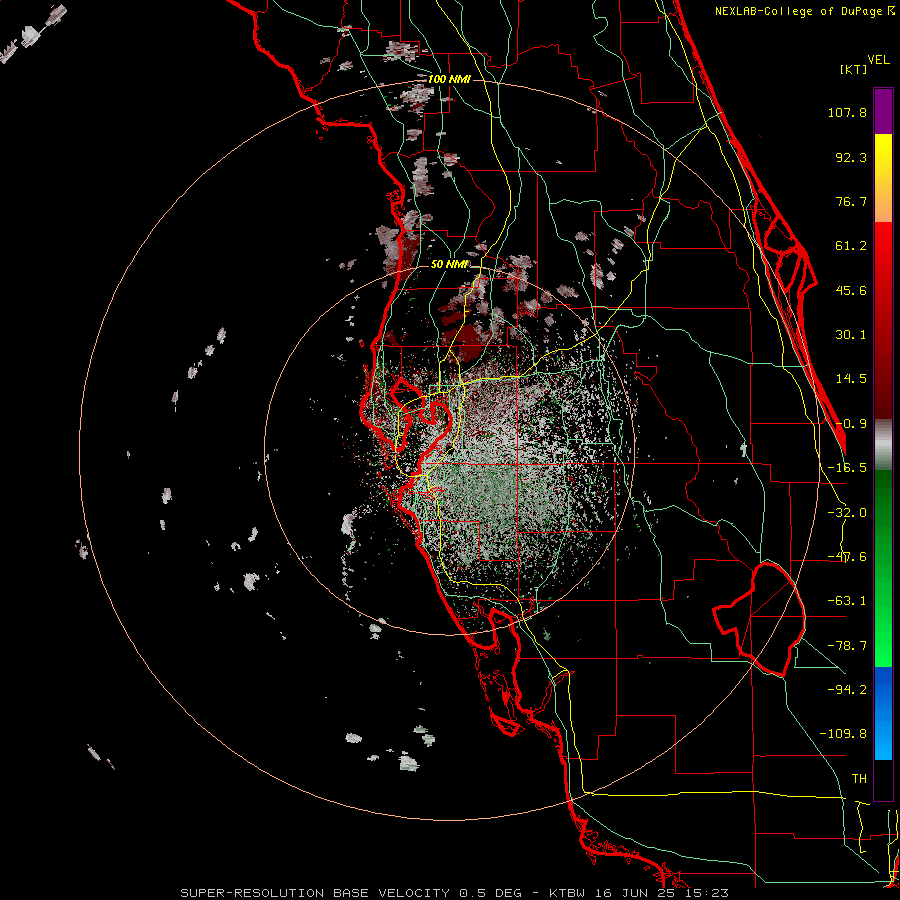Click the VEL legend title

[x=878, y=60]
